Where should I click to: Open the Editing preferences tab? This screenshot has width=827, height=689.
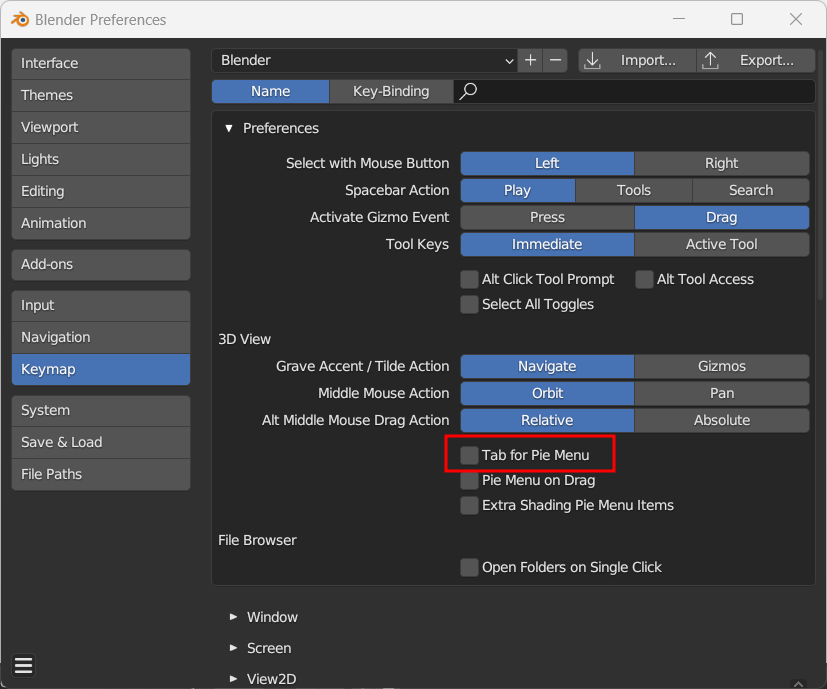(x=101, y=192)
